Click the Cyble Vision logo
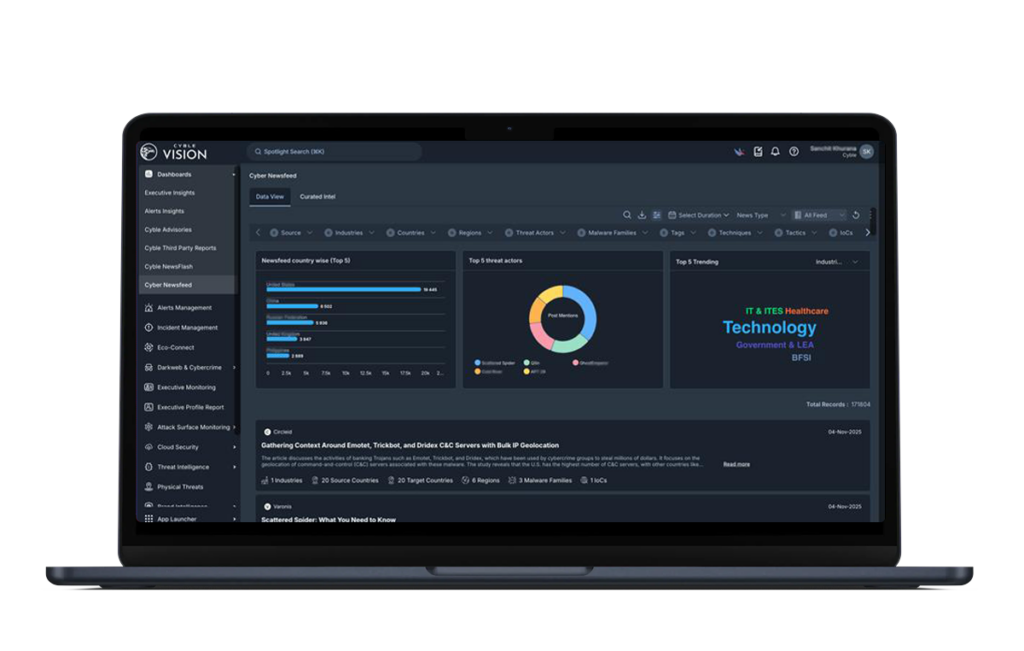 [x=173, y=151]
